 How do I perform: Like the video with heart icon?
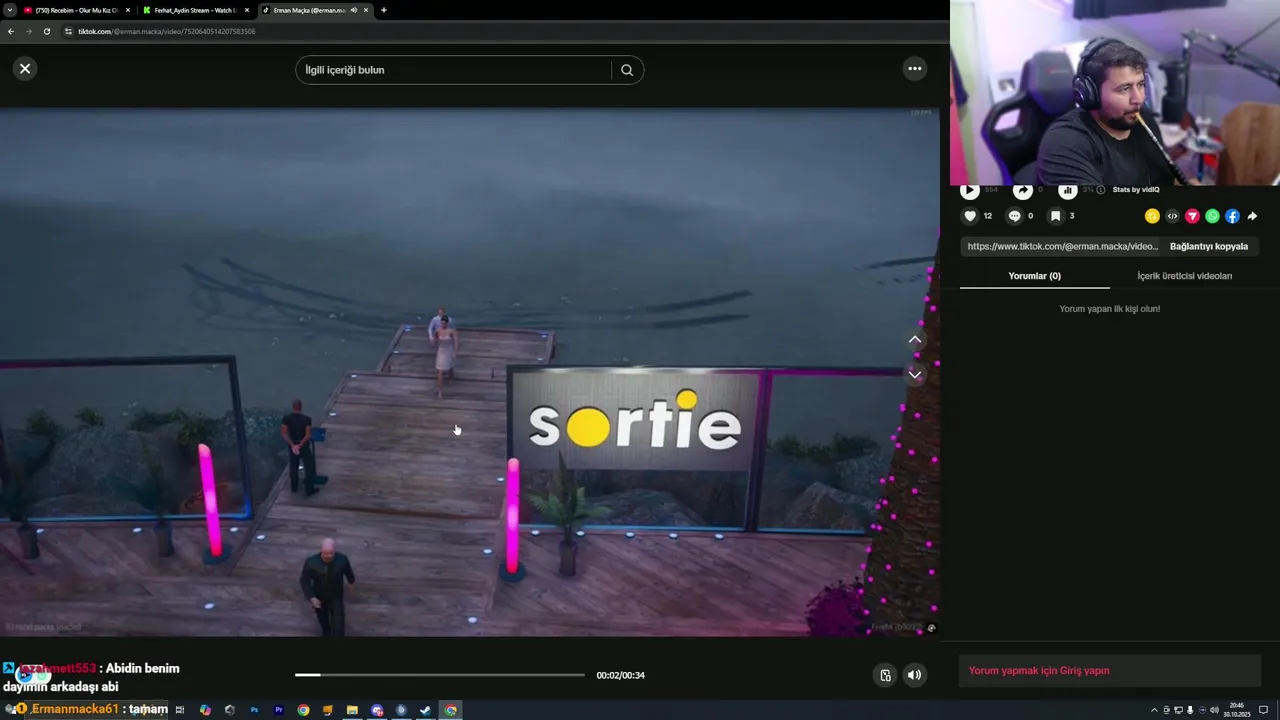pyautogui.click(x=970, y=216)
